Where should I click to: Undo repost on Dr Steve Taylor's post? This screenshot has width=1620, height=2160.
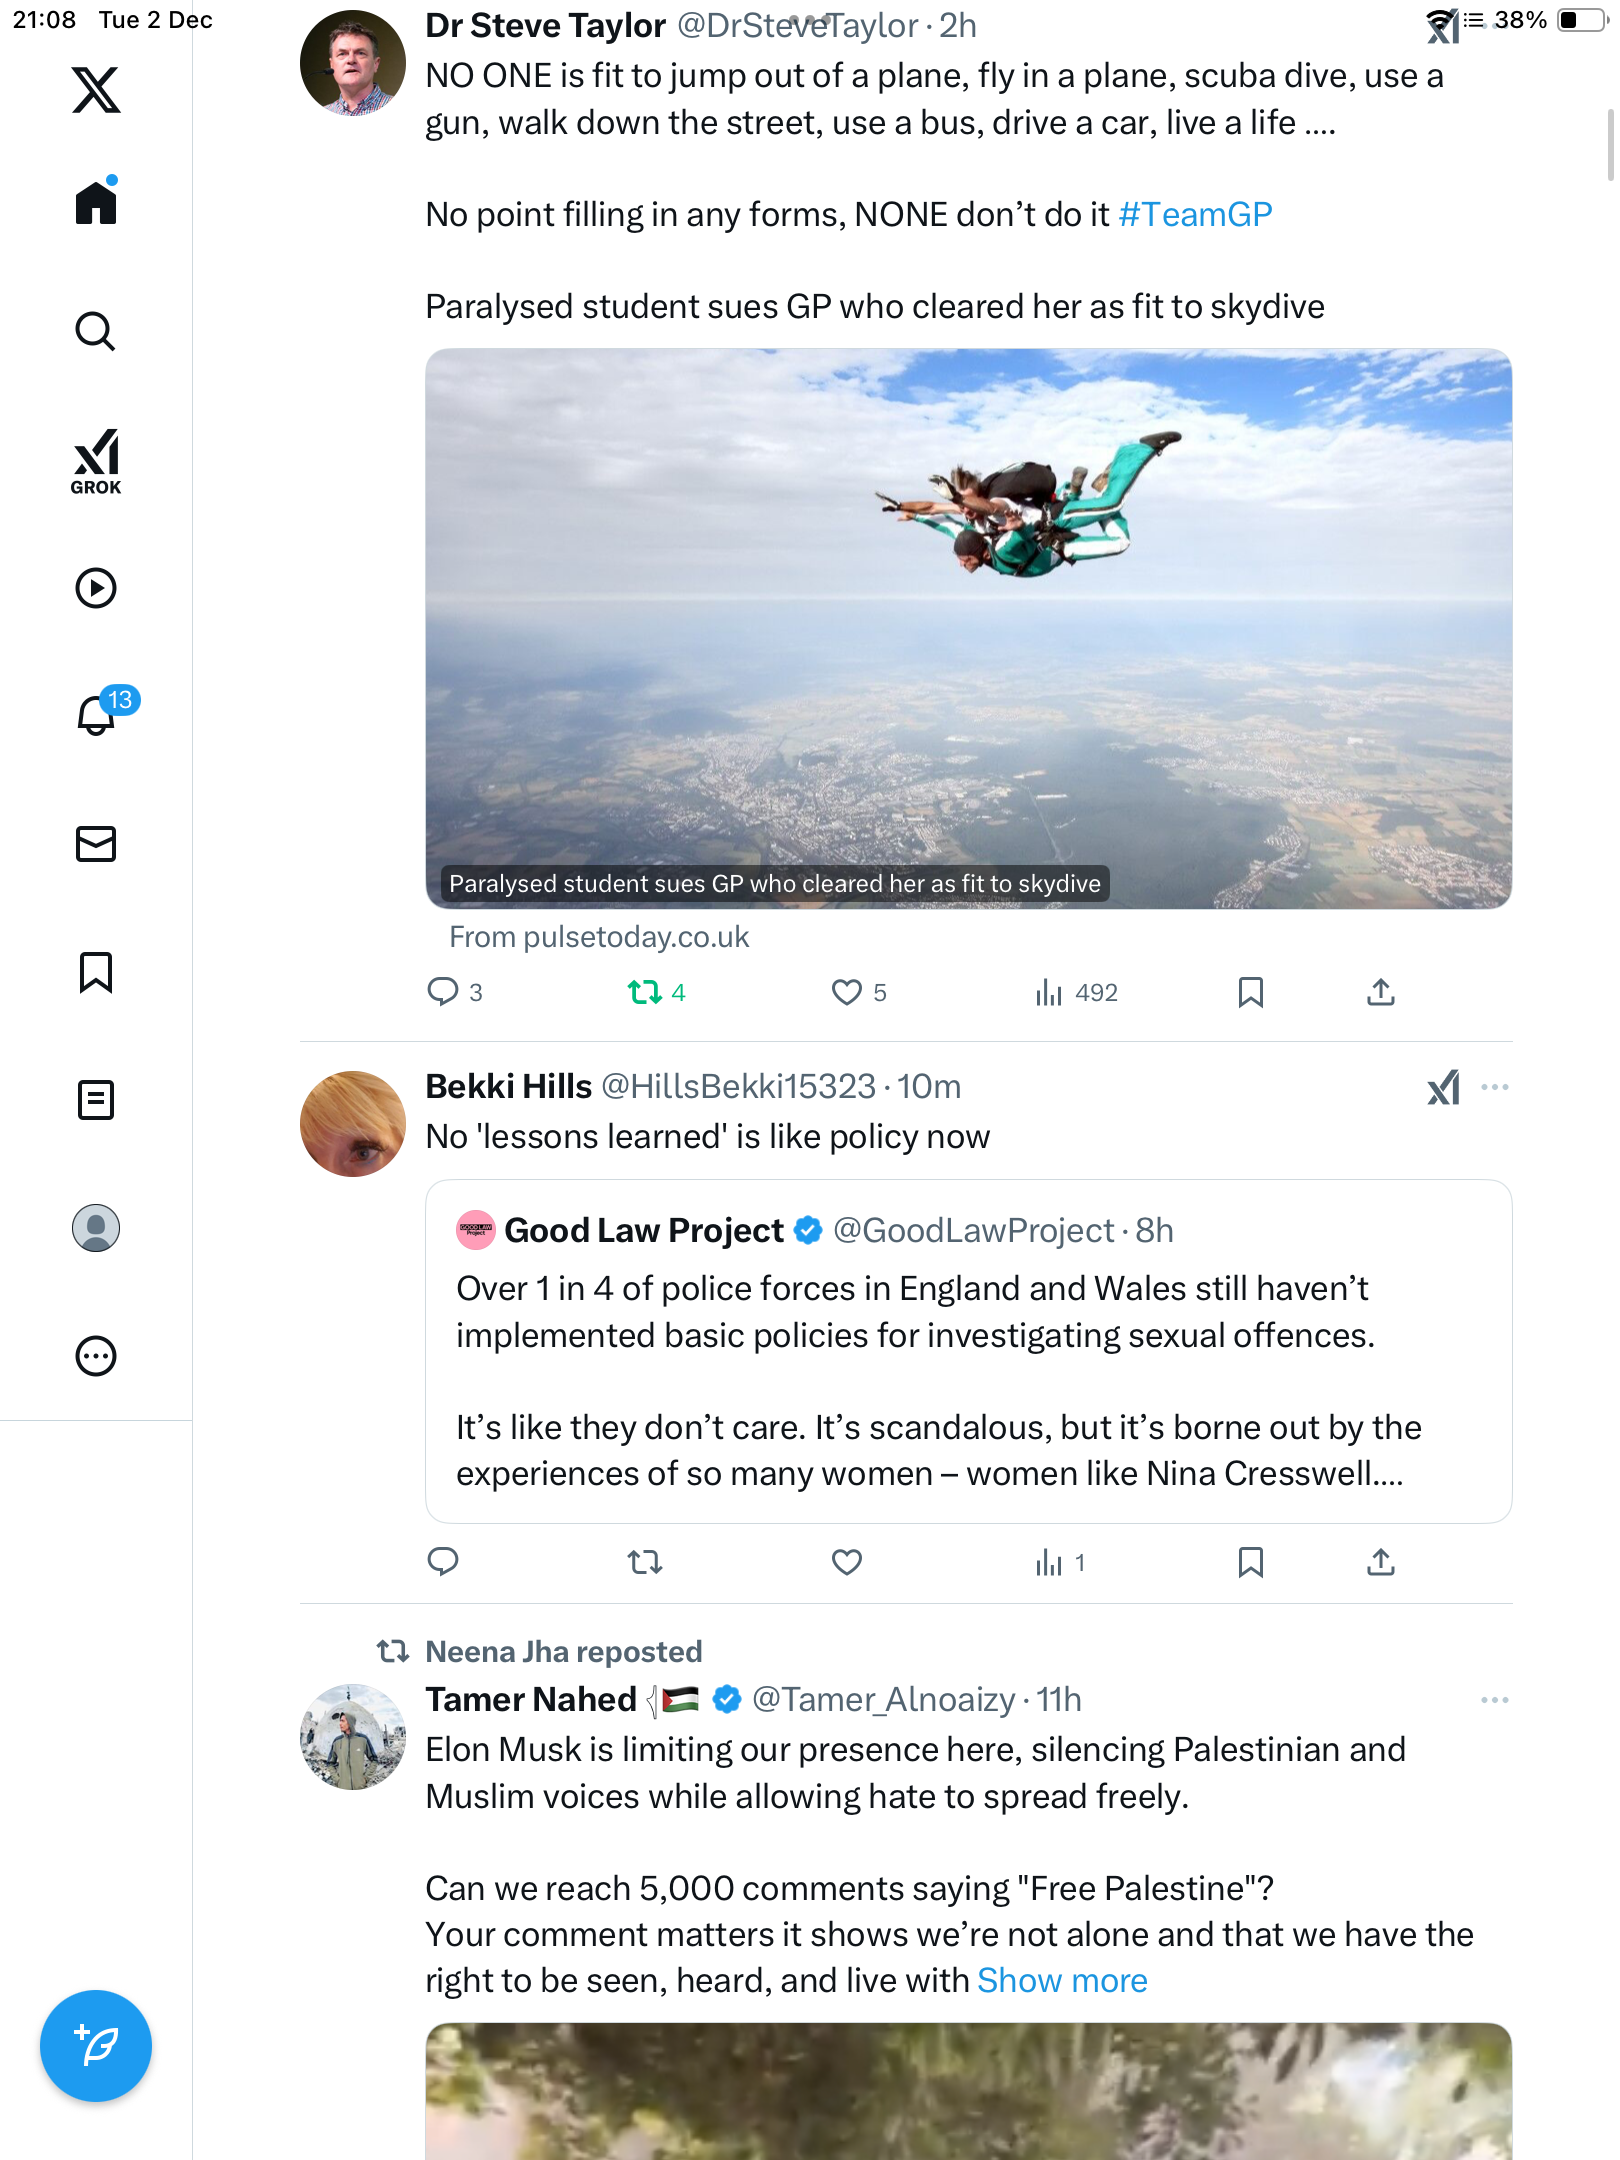pos(645,992)
